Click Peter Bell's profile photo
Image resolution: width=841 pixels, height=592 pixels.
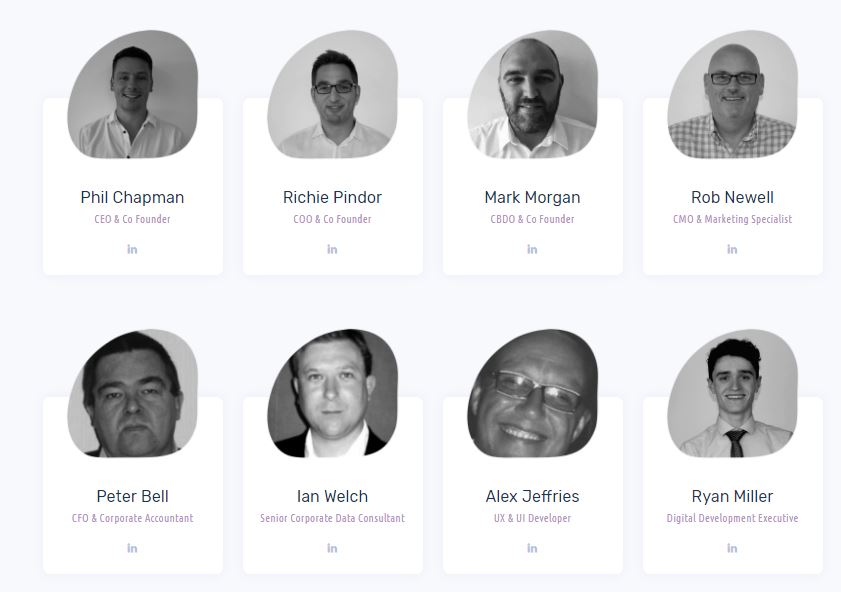pos(132,393)
